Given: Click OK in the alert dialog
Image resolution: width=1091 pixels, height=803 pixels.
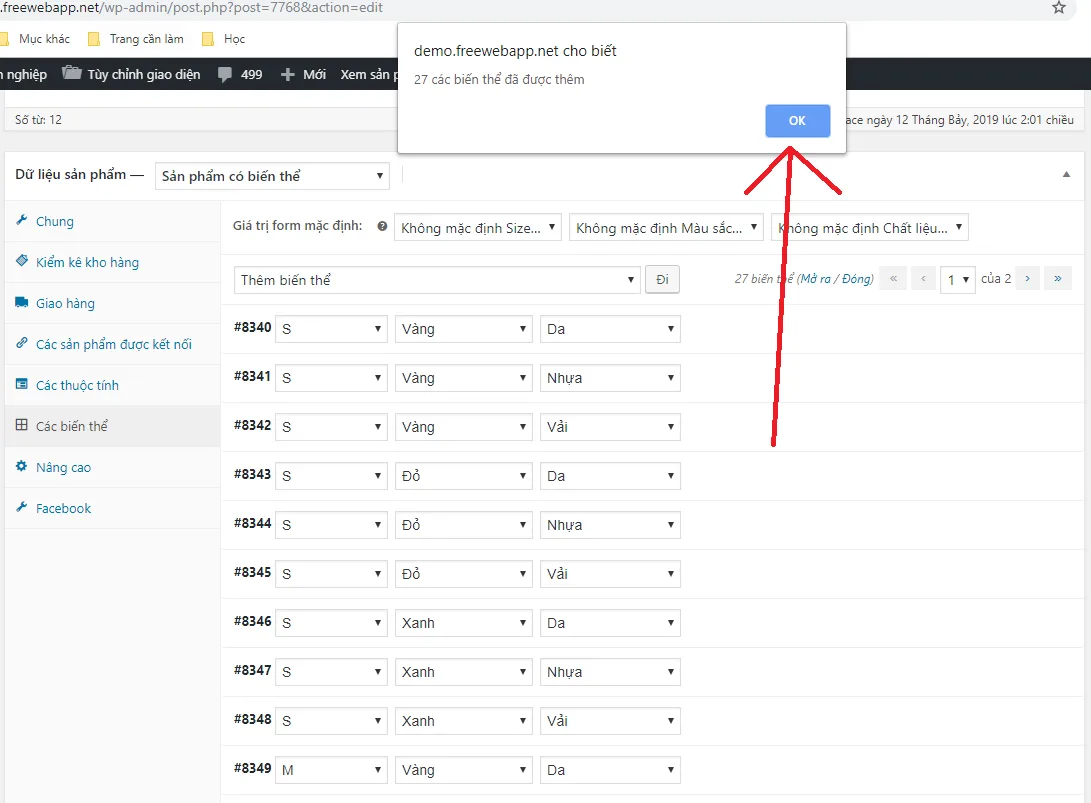Looking at the screenshot, I should [797, 121].
